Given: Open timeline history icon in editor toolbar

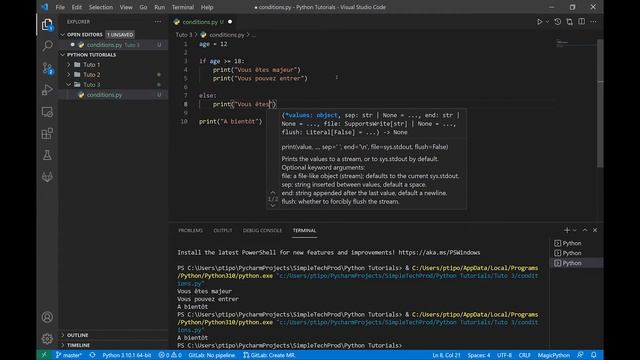Looking at the screenshot, I should click(558, 22).
